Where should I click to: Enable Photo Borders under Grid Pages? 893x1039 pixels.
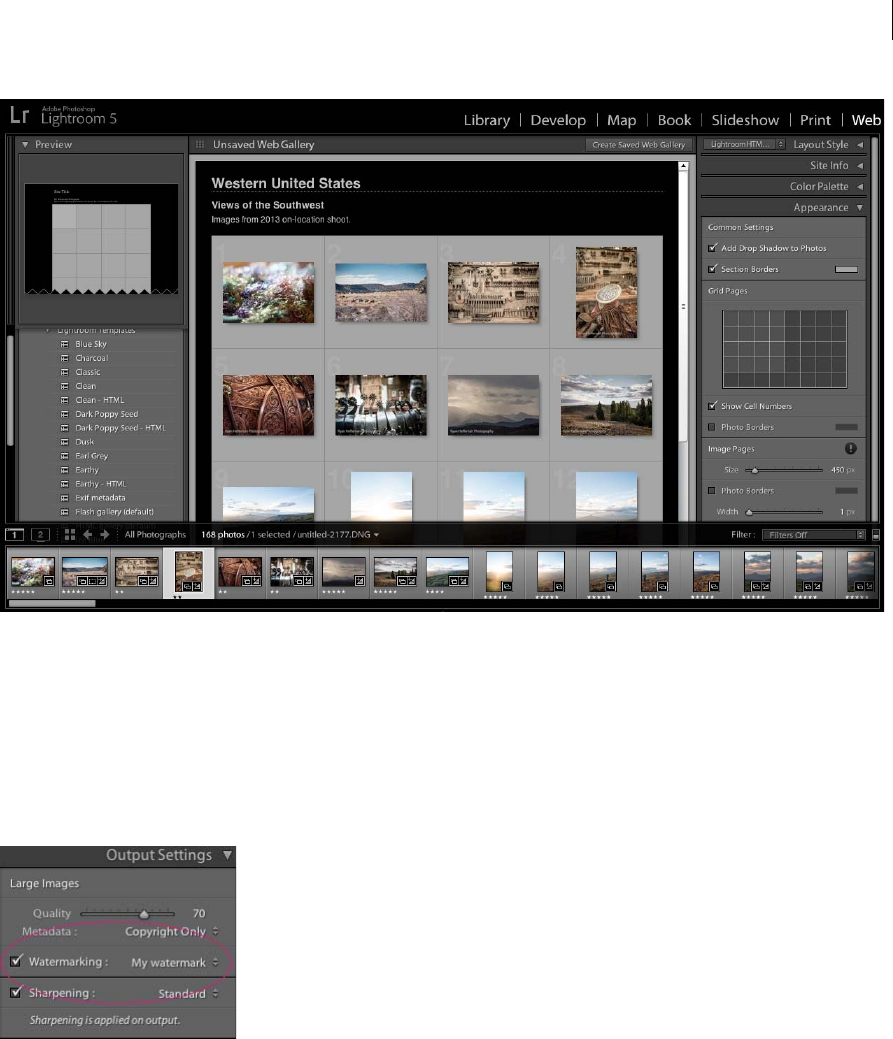(712, 427)
